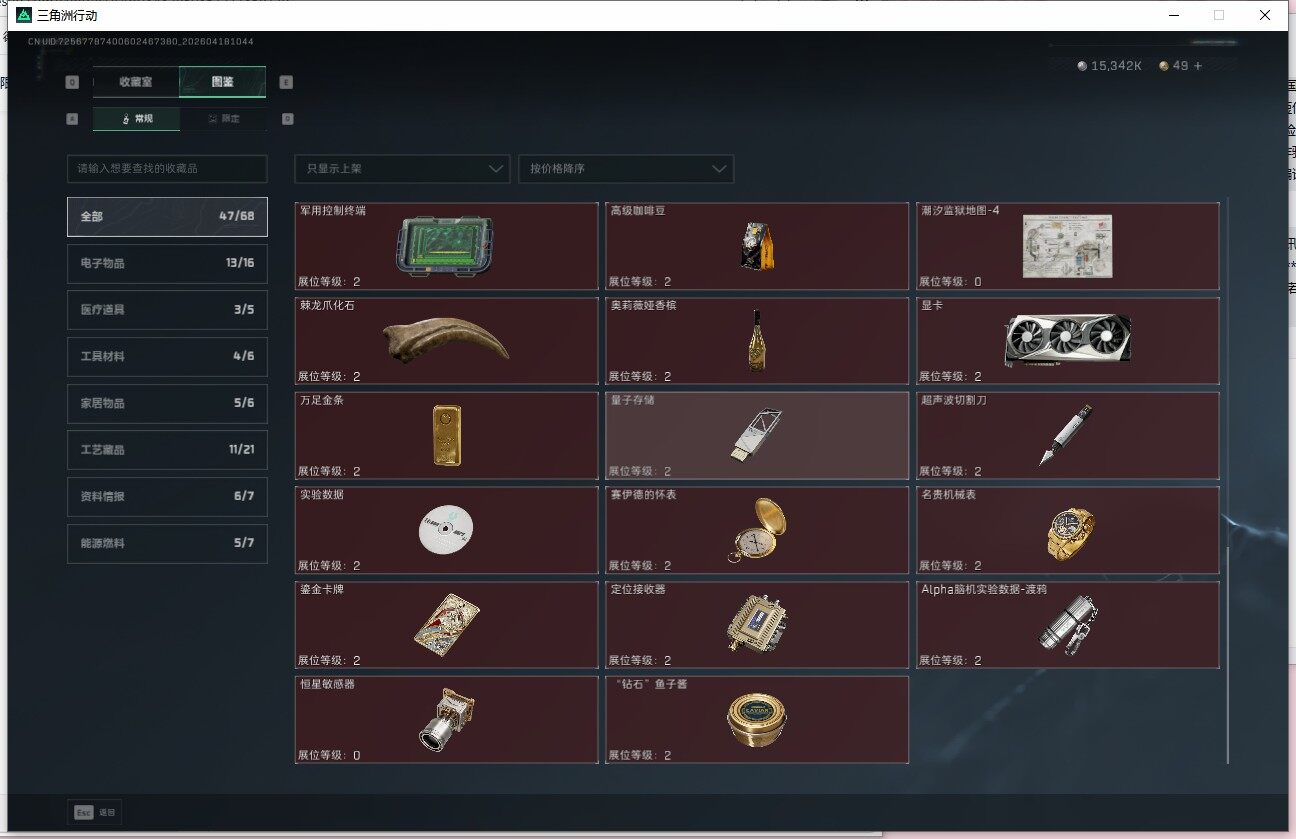Pick the 万足金条 gold bar item
Screen dimensions: 1296x839
pyautogui.click(x=446, y=435)
